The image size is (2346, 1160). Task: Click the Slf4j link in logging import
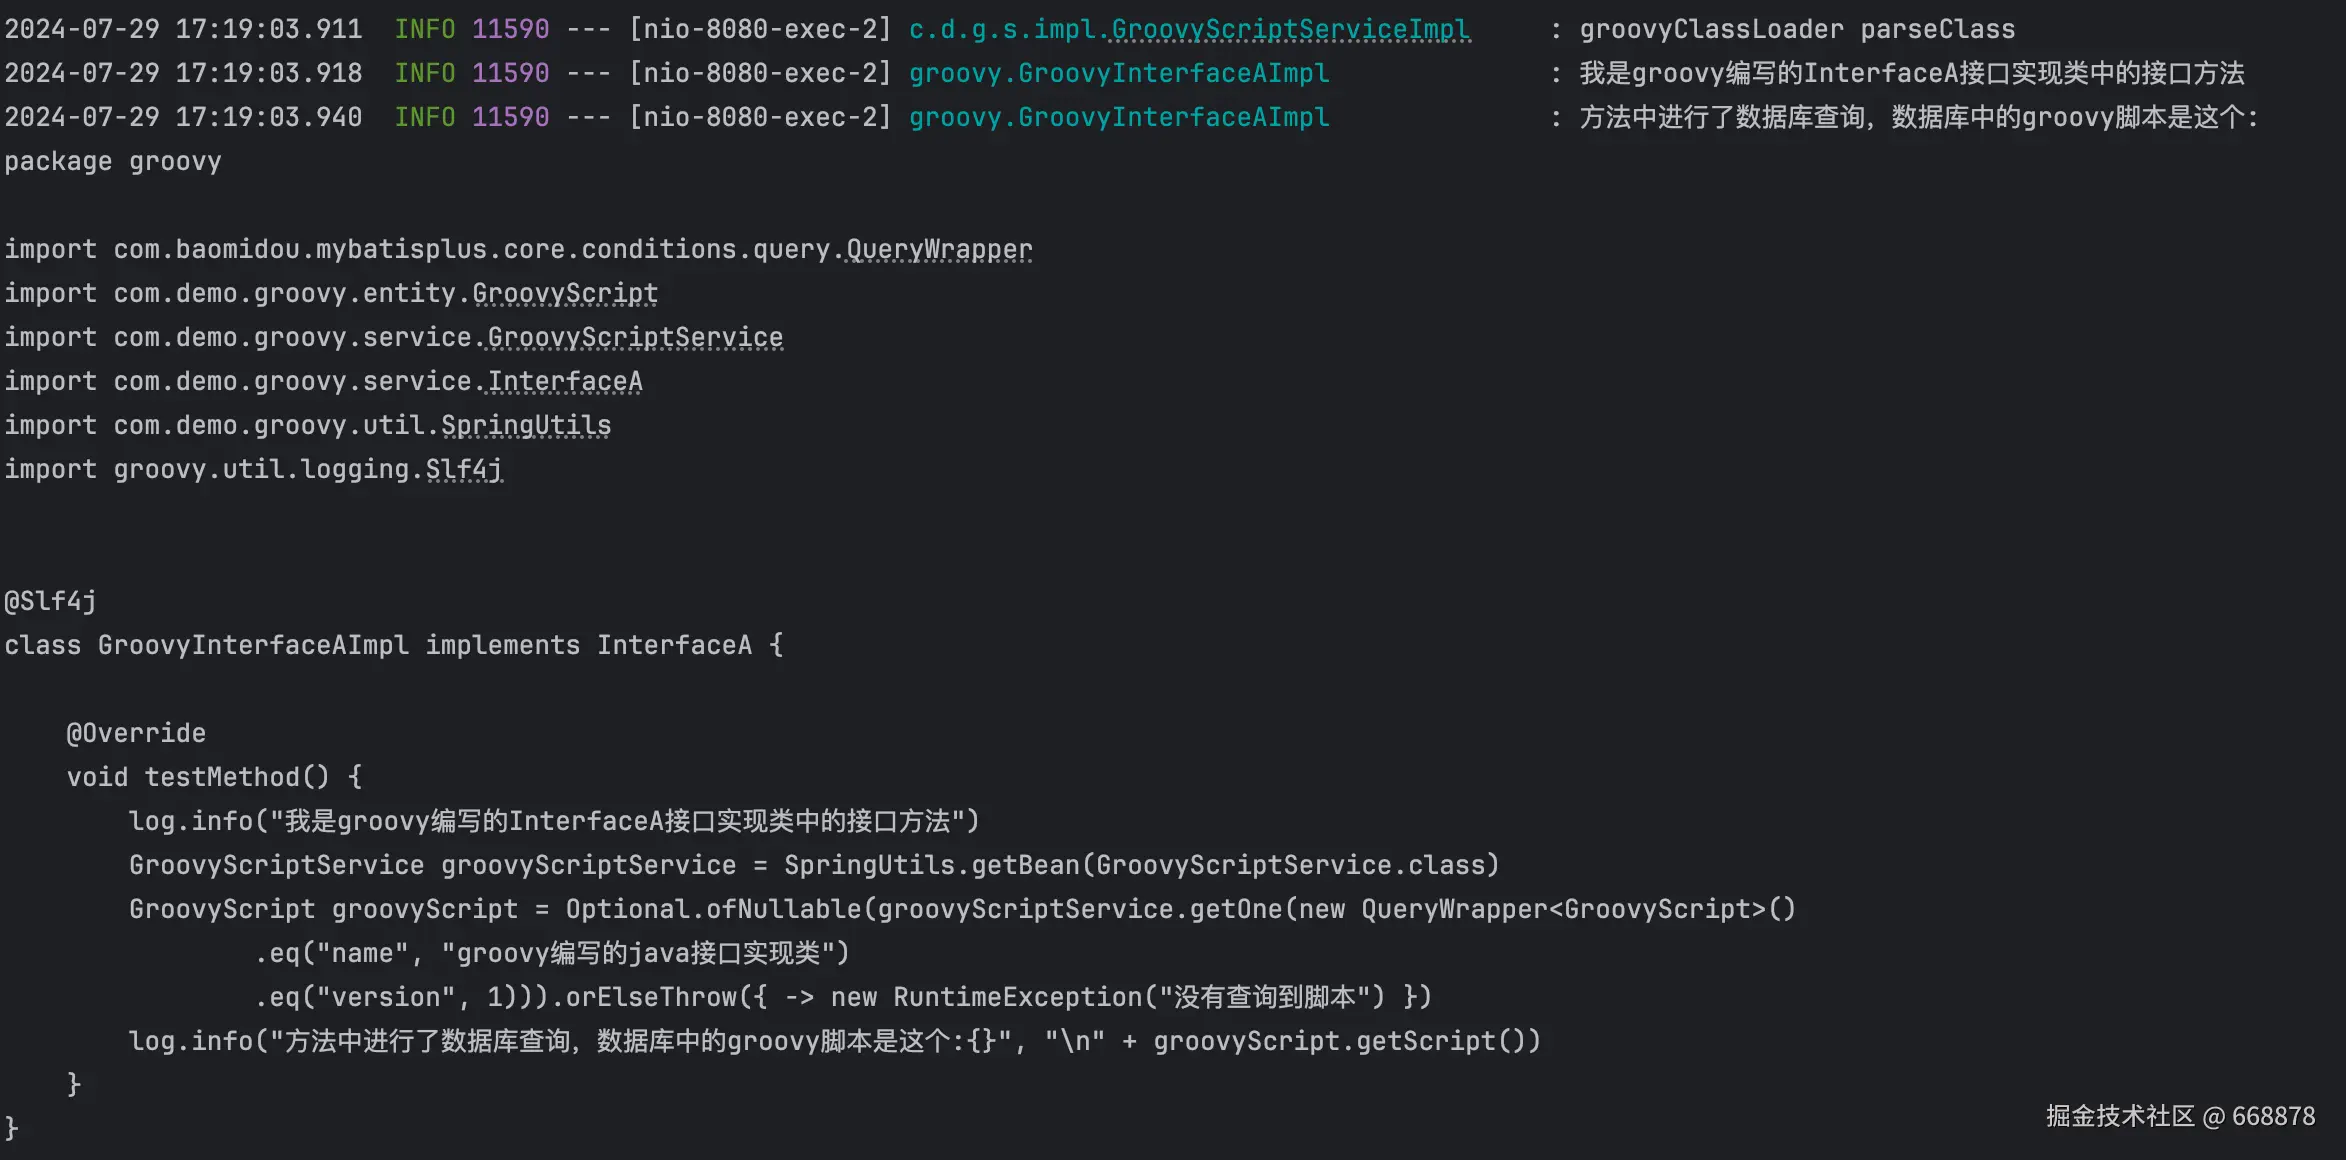click(464, 470)
